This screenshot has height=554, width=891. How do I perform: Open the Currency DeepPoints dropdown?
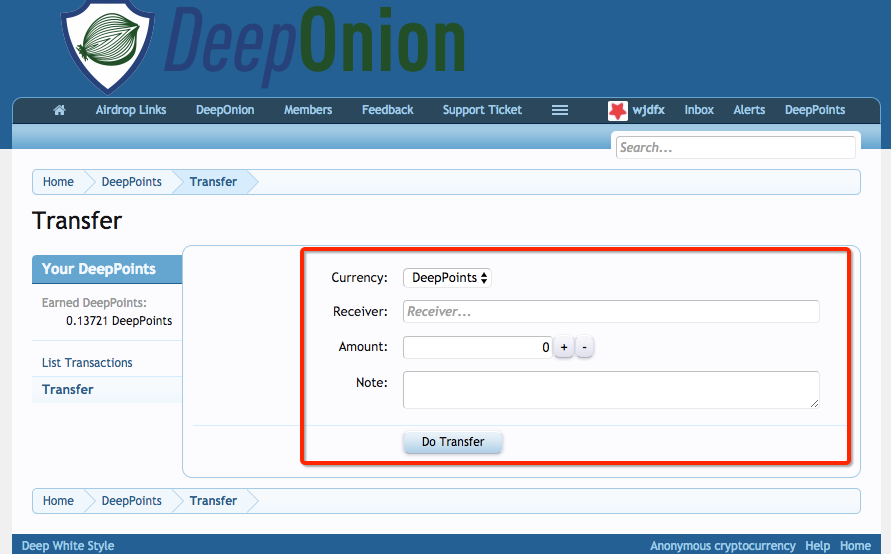pyautogui.click(x=447, y=278)
